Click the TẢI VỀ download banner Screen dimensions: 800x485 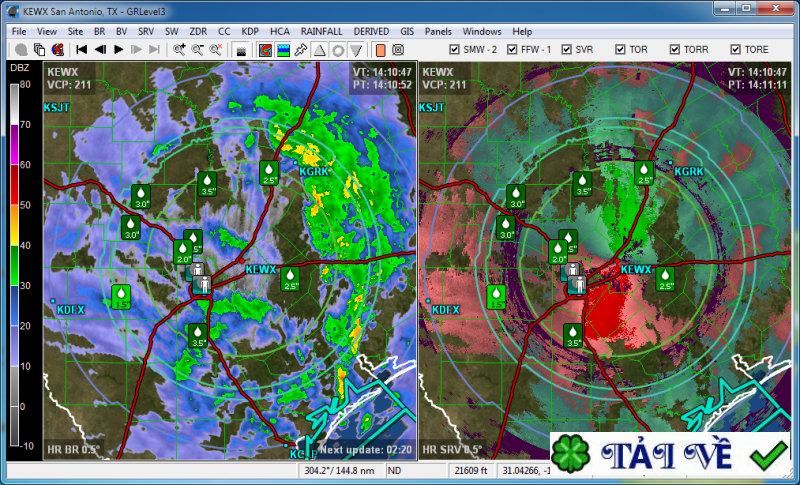coord(670,453)
